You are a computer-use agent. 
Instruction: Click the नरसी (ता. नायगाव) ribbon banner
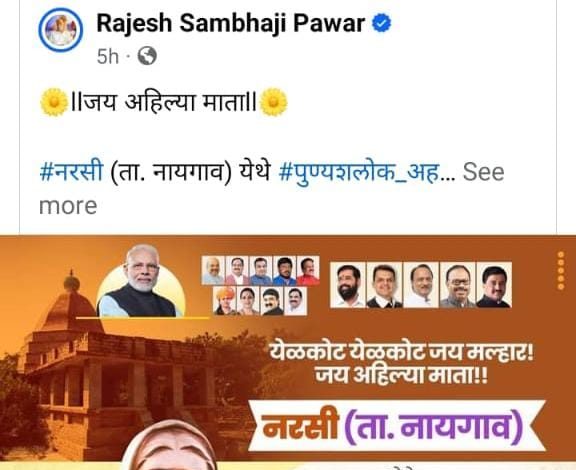tap(397, 426)
